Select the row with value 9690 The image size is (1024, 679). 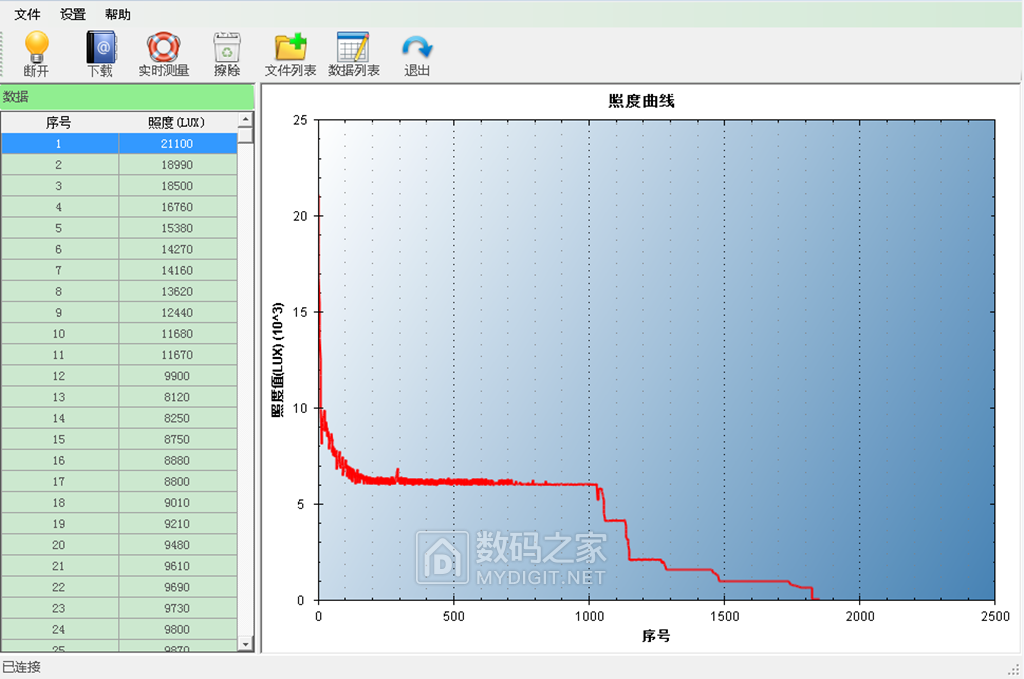click(119, 587)
